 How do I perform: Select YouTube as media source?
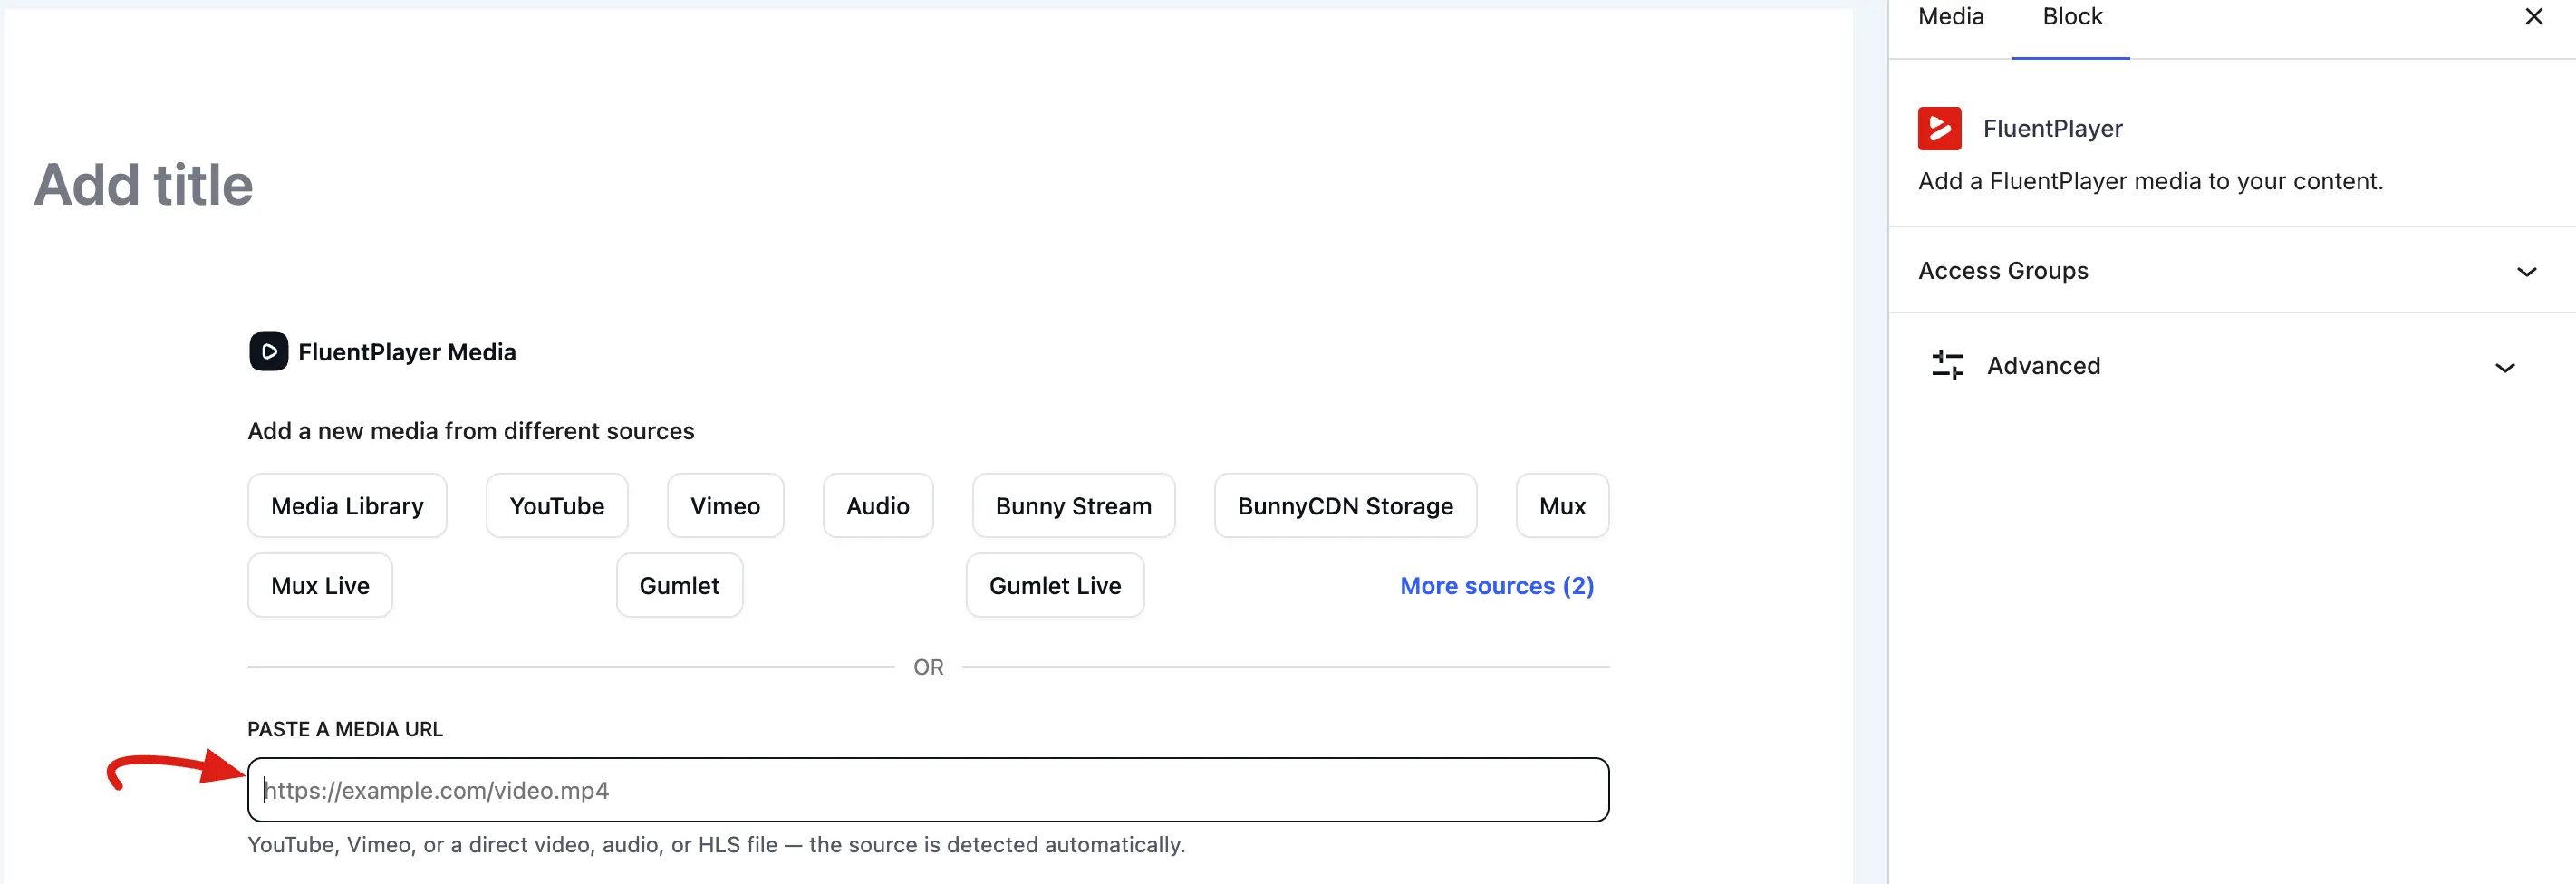click(557, 506)
